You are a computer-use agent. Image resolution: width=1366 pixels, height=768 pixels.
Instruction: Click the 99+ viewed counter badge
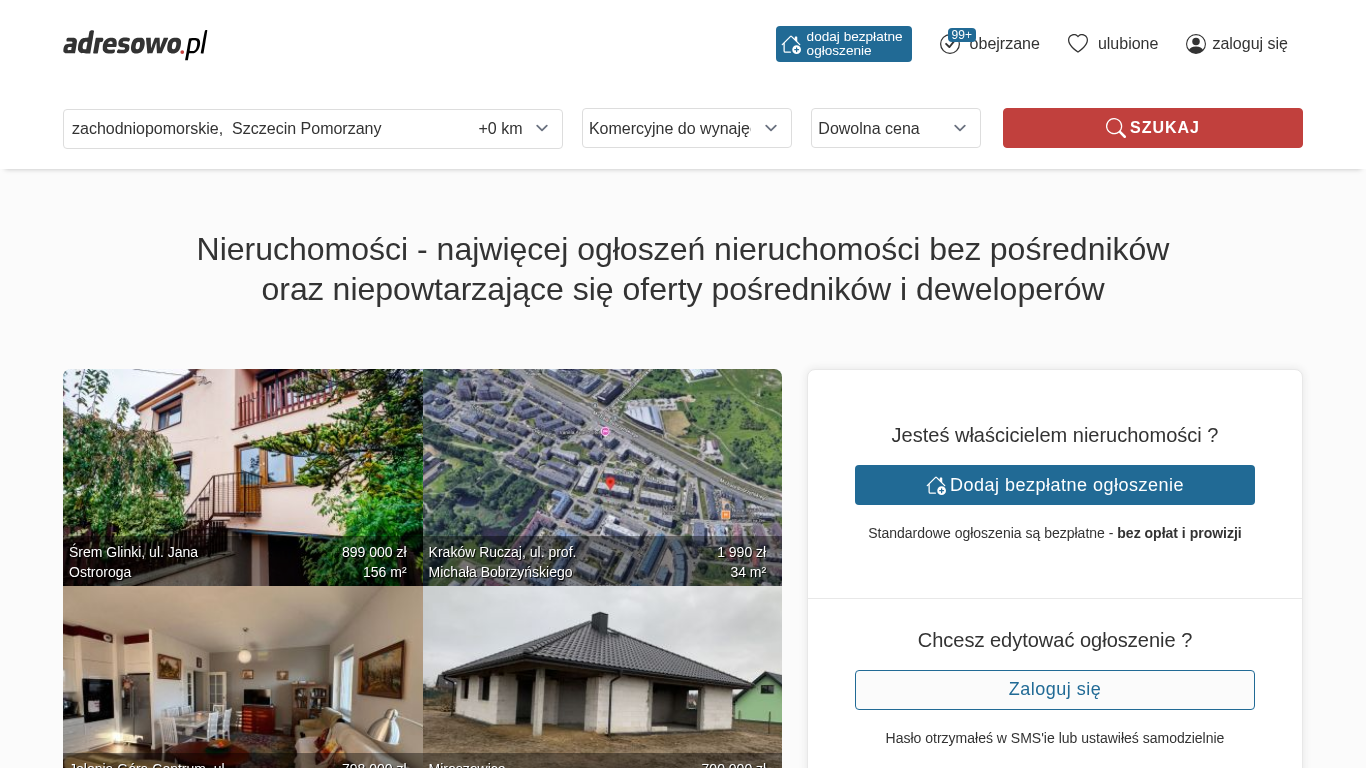961,35
